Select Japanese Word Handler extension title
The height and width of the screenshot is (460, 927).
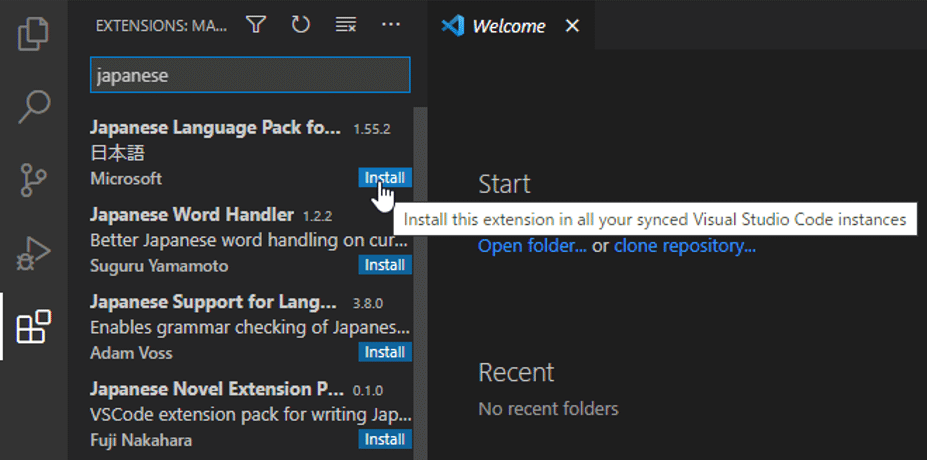point(192,215)
